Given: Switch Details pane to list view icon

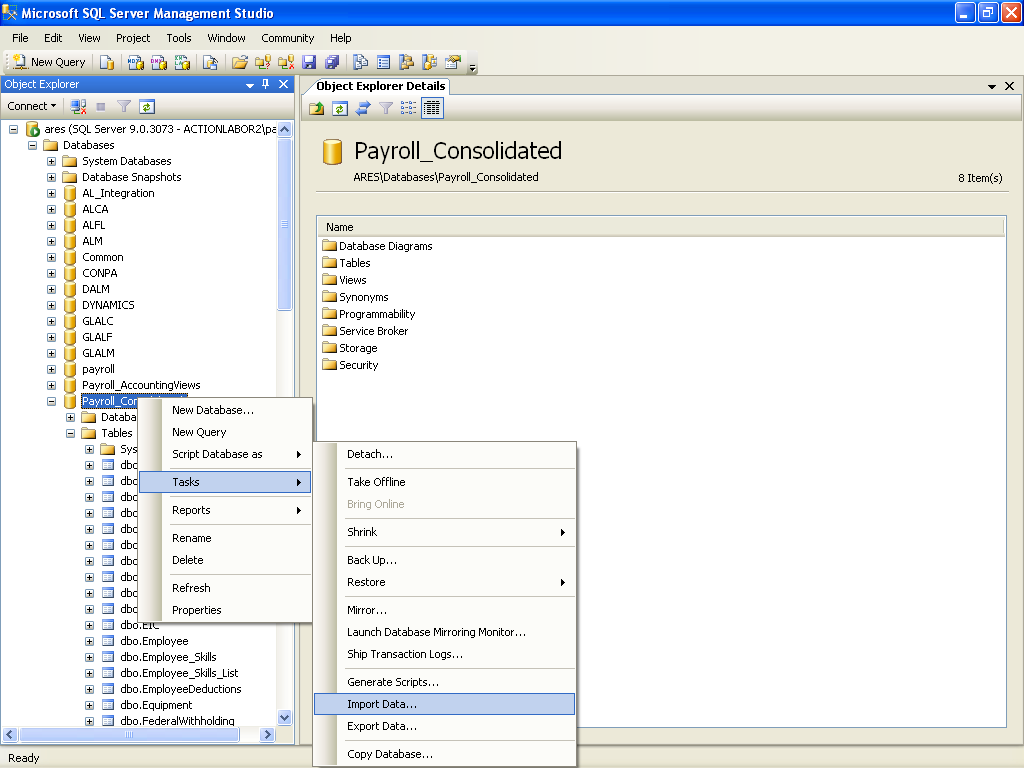Looking at the screenshot, I should click(x=409, y=108).
